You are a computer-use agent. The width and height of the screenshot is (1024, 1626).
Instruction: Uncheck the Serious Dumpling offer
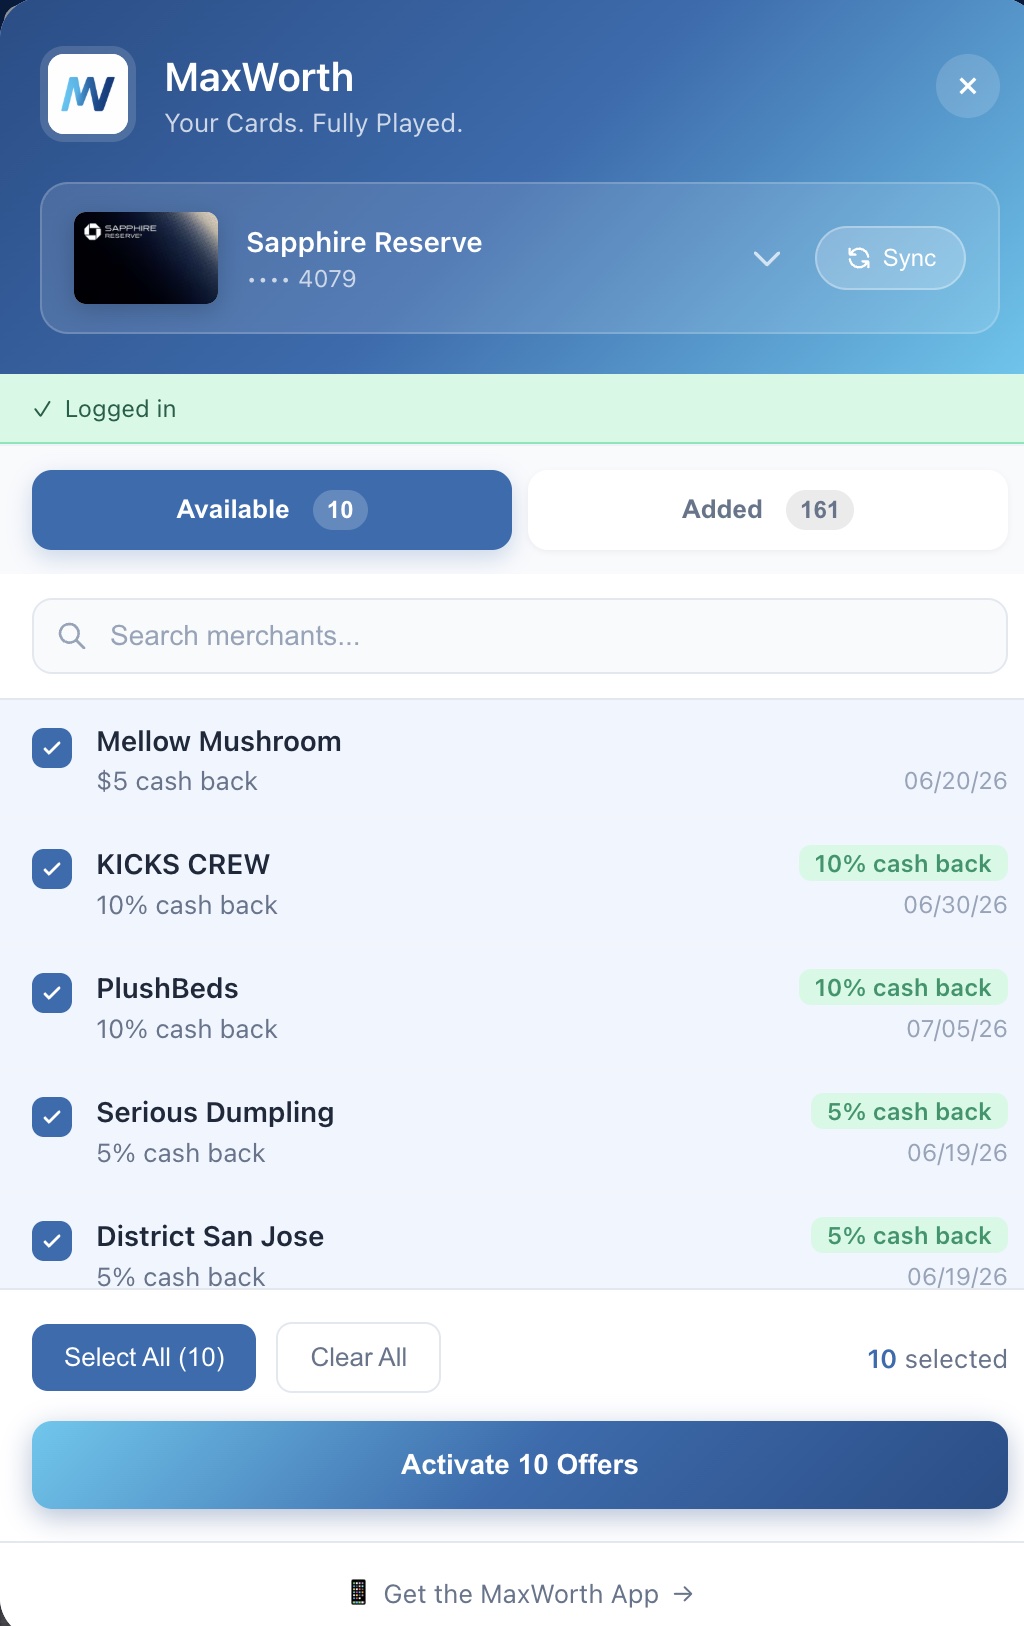coord(52,1117)
